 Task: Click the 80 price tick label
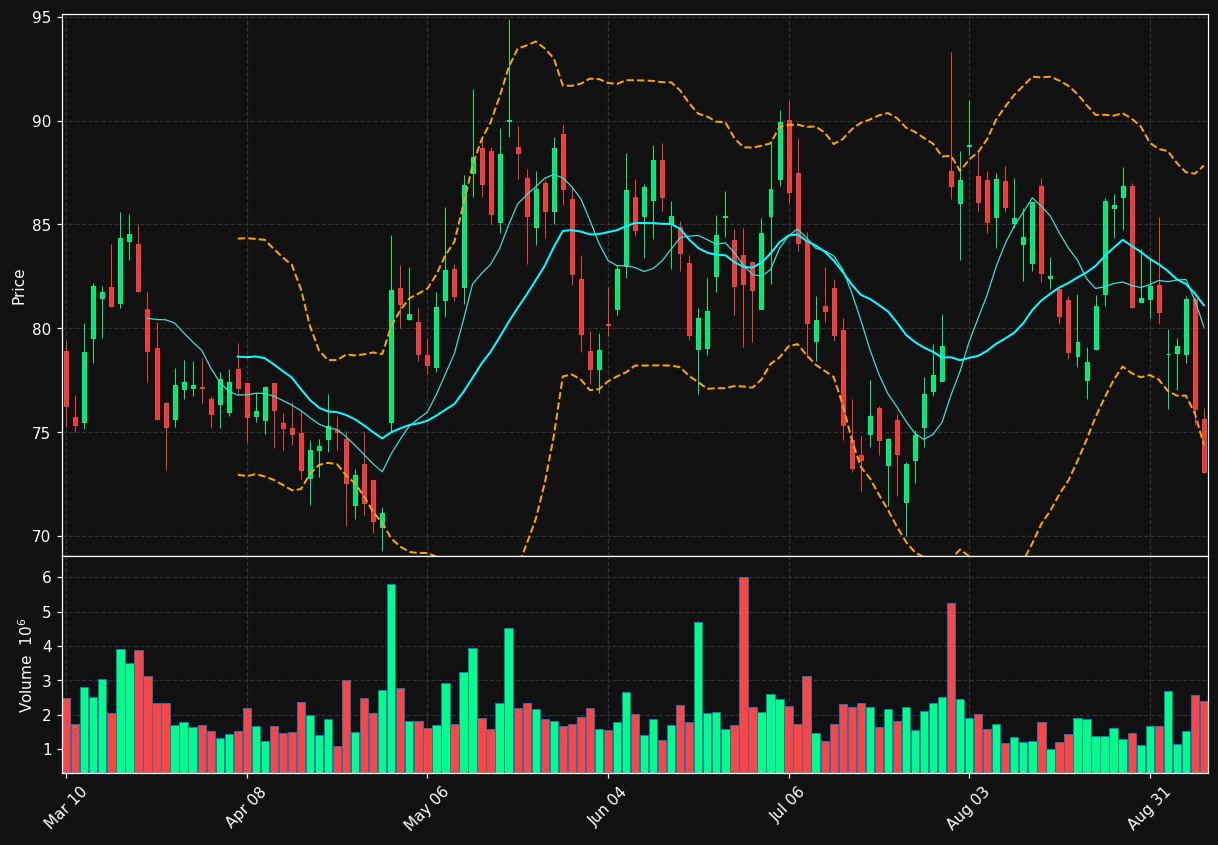coord(43,329)
